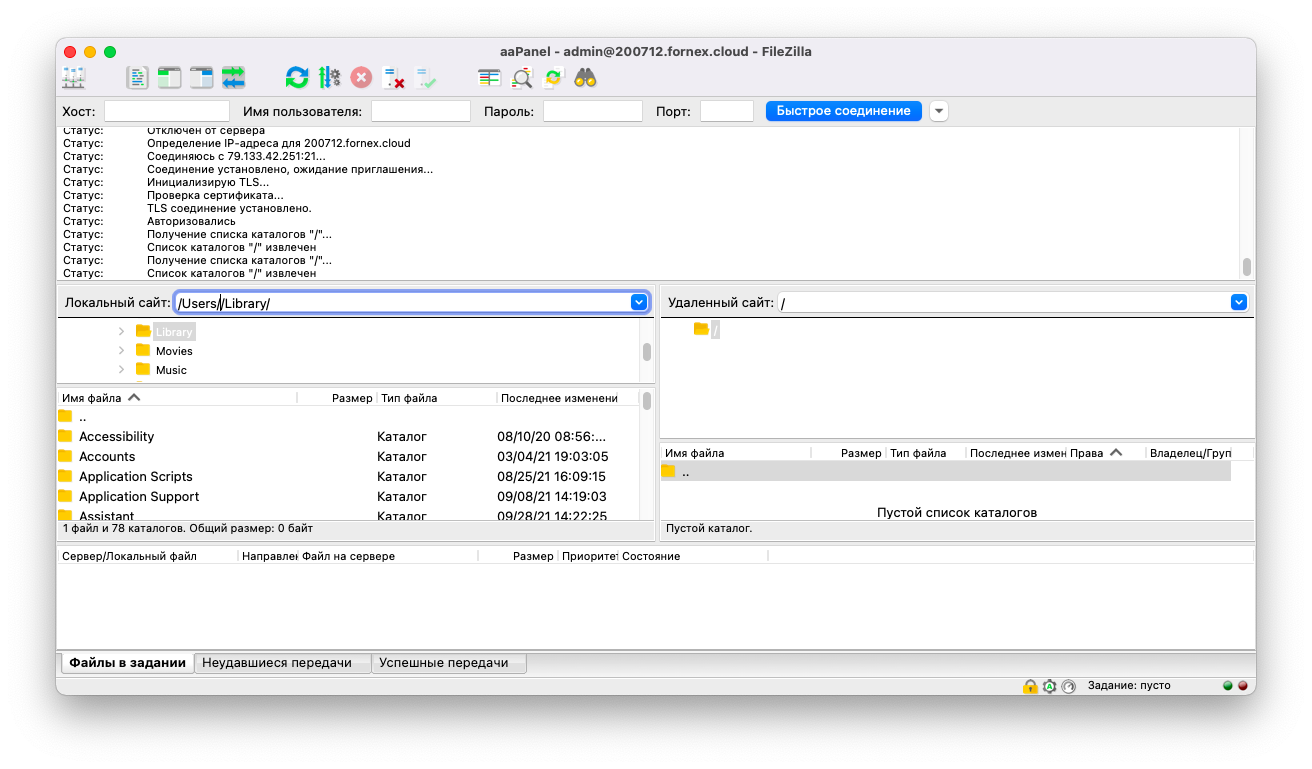Expand the Library folder tree node

coord(121,331)
